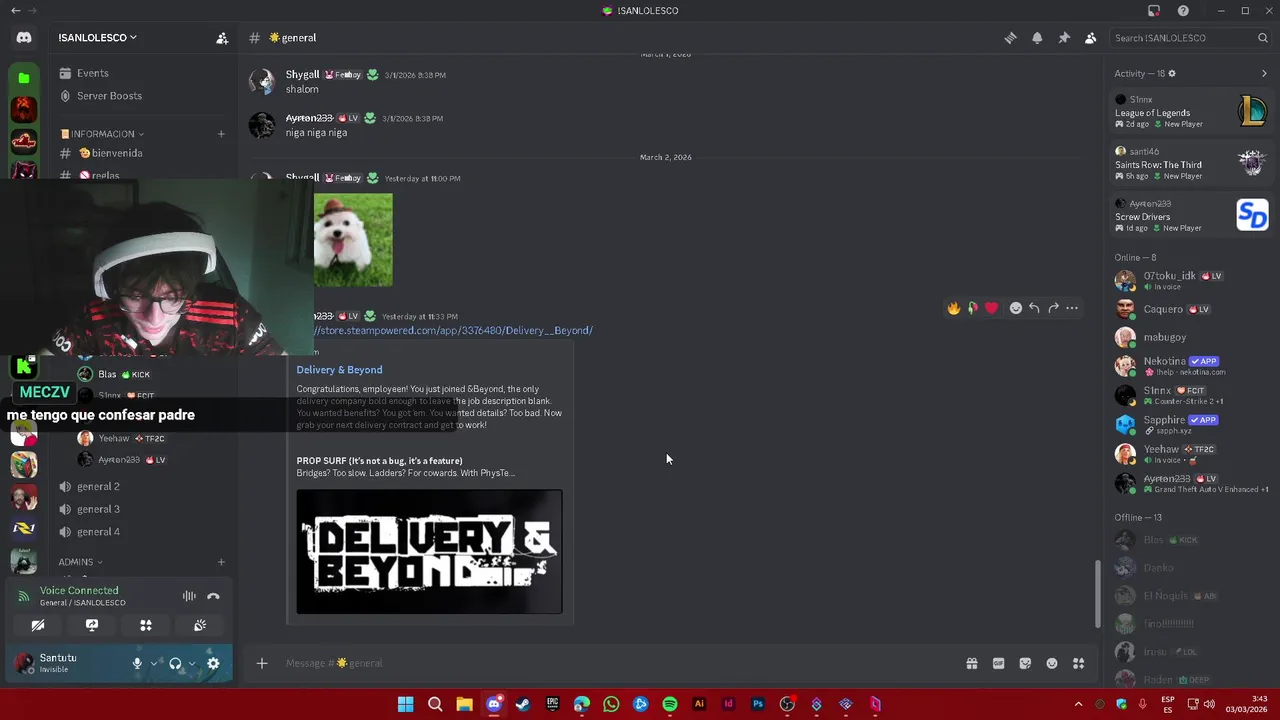The image size is (1280, 720).
Task: Hide the member list icon
Action: (1091, 38)
